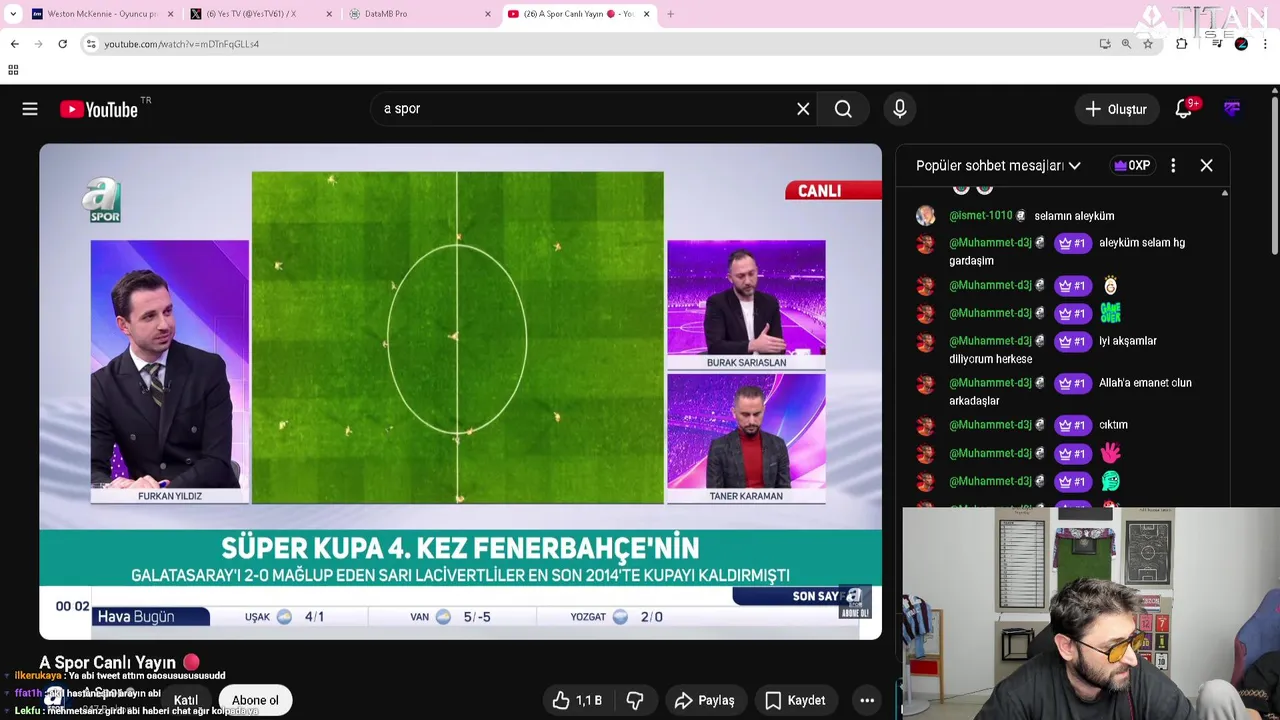Image resolution: width=1280 pixels, height=720 pixels.
Task: Click the Oluştur create button
Action: click(x=1116, y=109)
